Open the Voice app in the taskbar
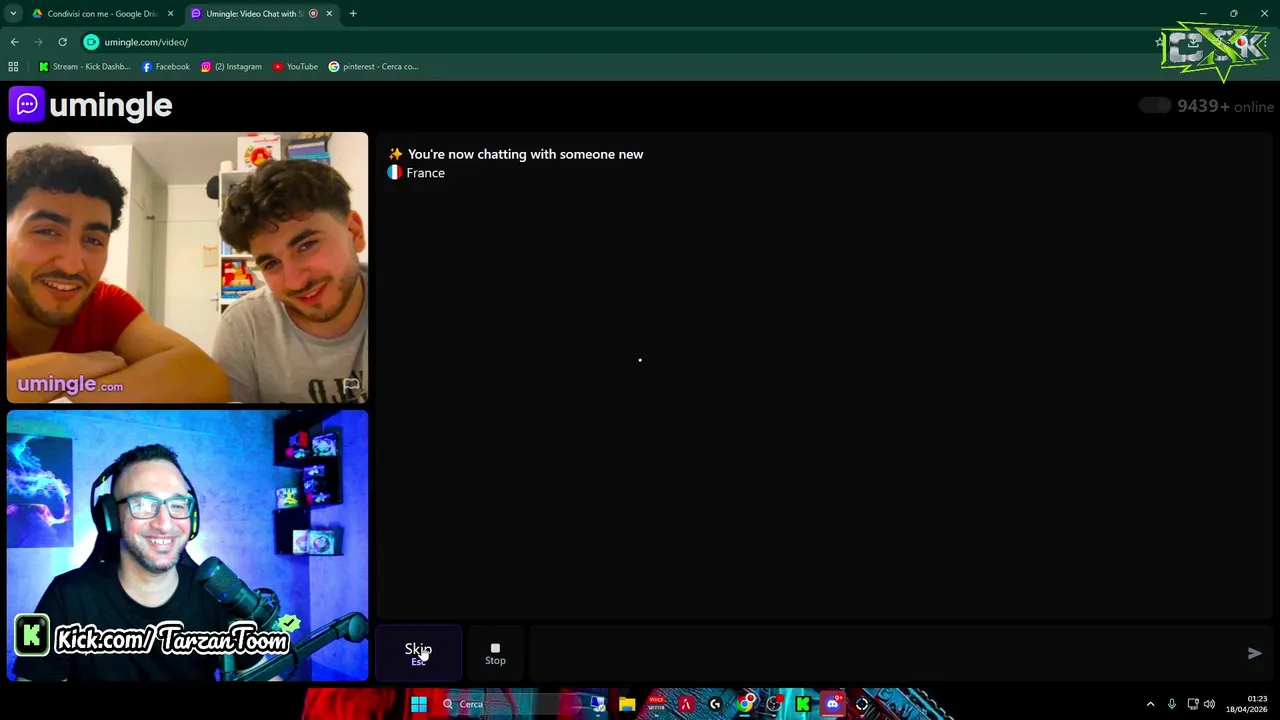 click(x=656, y=704)
